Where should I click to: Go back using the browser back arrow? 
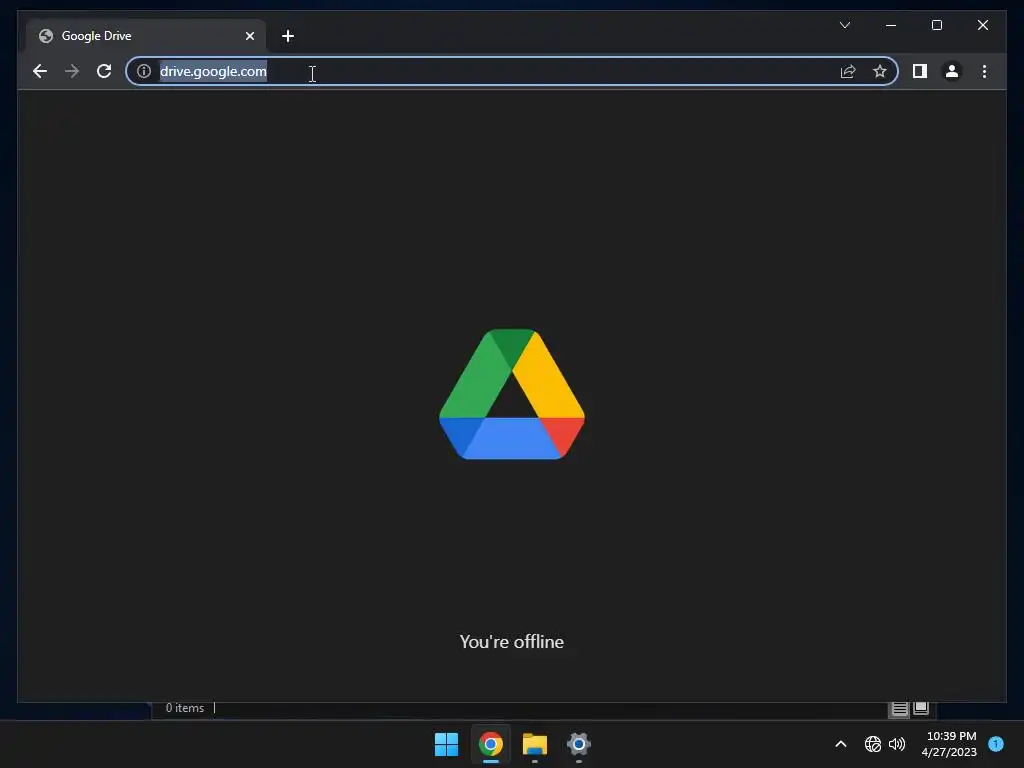click(x=40, y=71)
